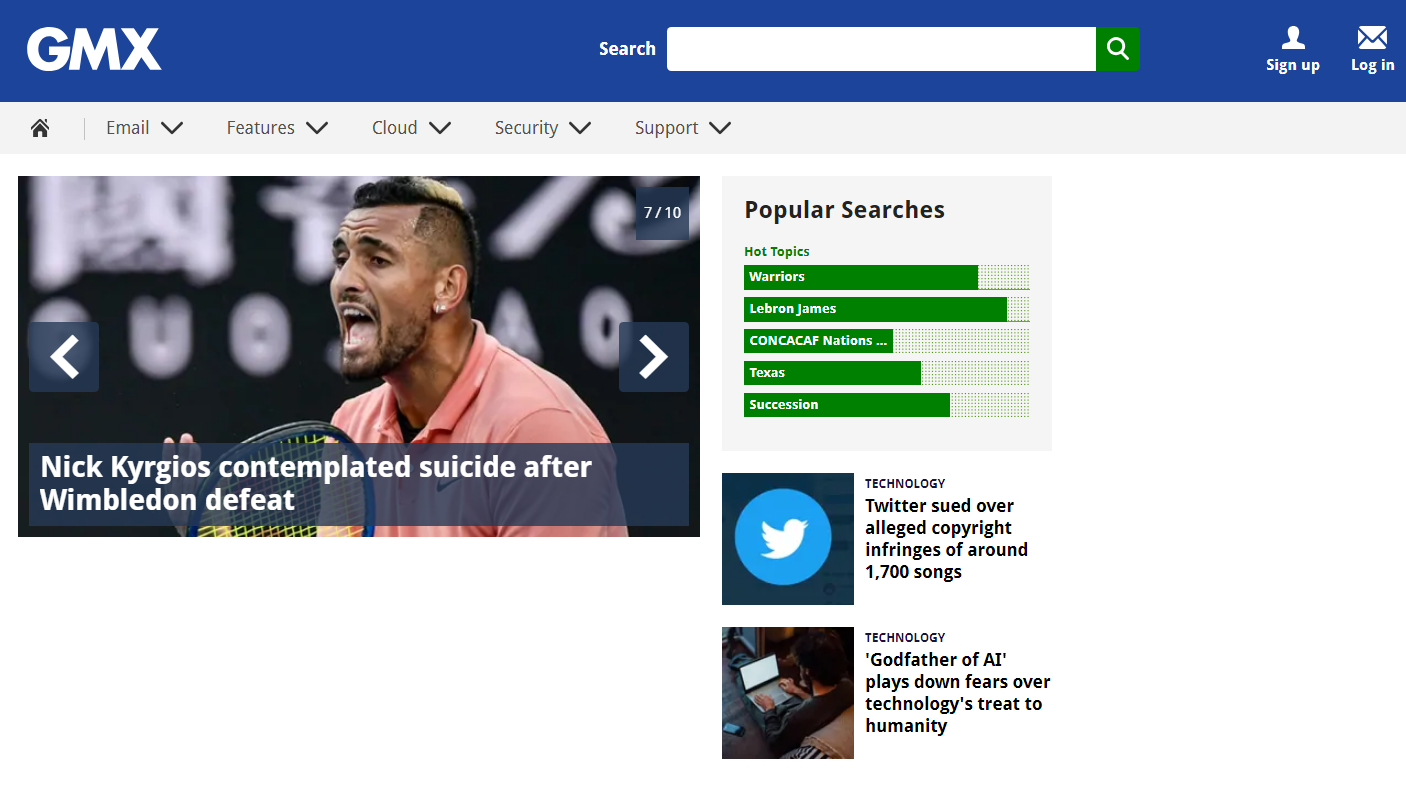Show the previous slide in carousel
The width and height of the screenshot is (1406, 803).
tap(64, 357)
